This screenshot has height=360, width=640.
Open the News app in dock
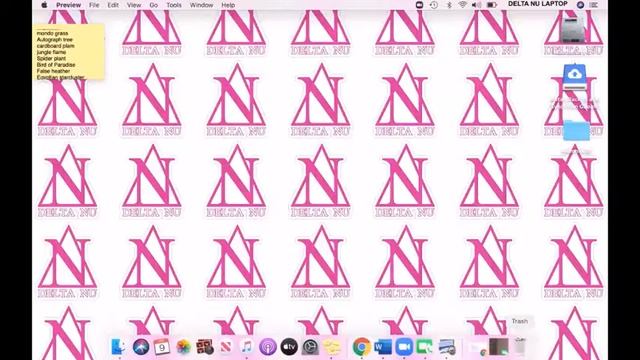pyautogui.click(x=226, y=347)
